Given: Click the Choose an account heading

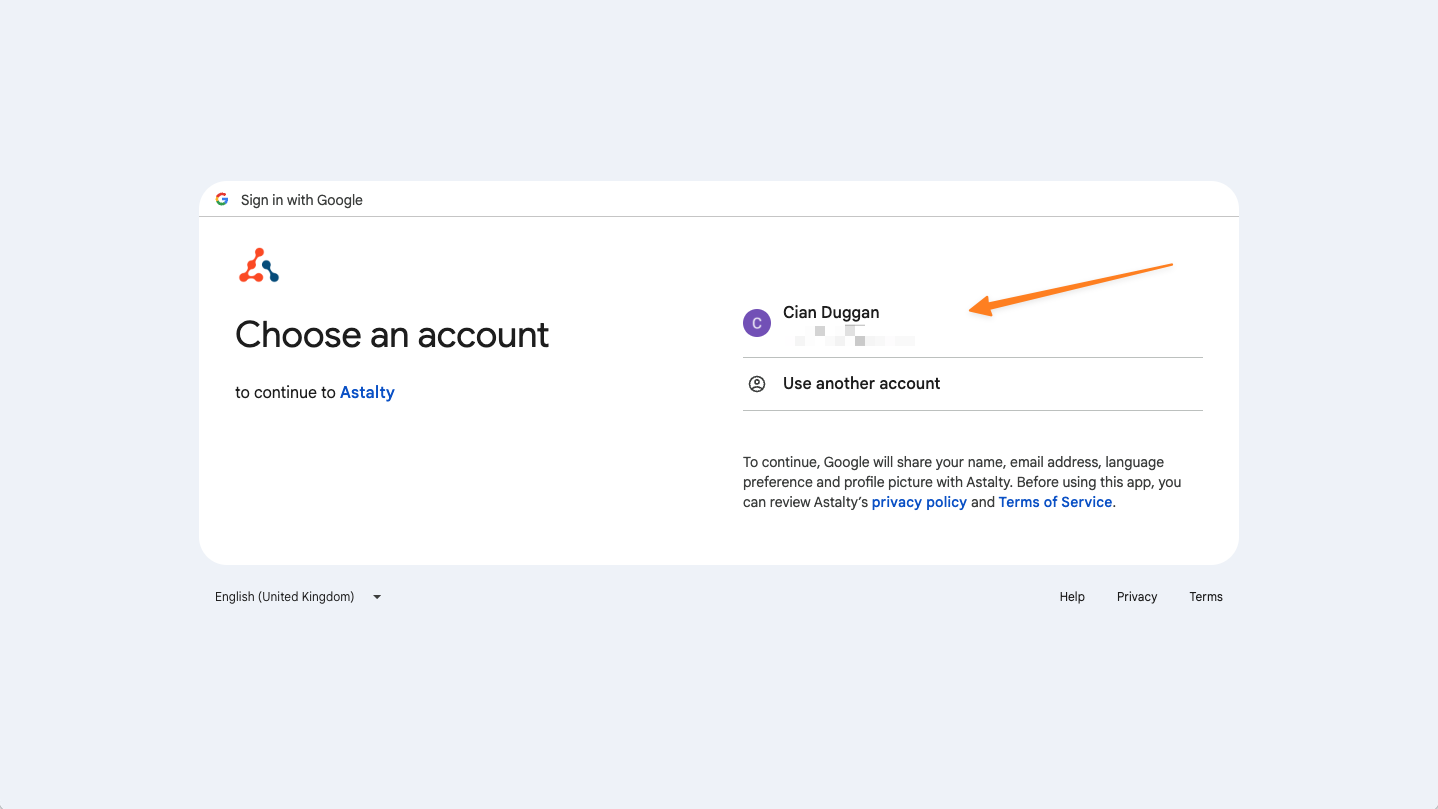Looking at the screenshot, I should [x=392, y=335].
